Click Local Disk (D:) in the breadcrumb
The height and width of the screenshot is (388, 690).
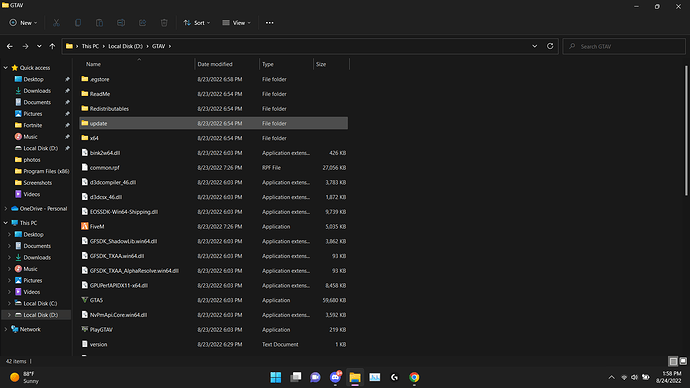125,46
